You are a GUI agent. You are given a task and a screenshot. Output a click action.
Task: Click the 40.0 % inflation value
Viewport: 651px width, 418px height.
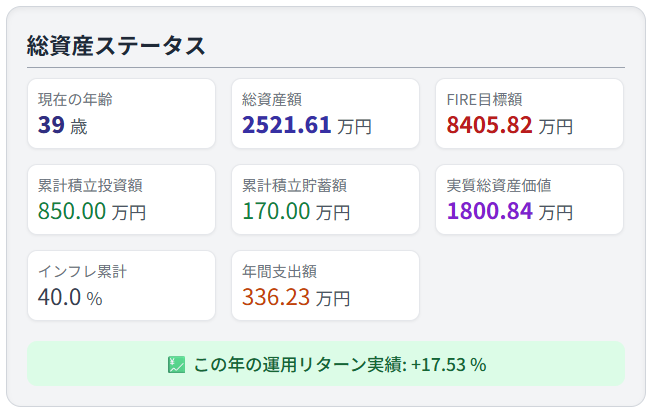click(70, 297)
